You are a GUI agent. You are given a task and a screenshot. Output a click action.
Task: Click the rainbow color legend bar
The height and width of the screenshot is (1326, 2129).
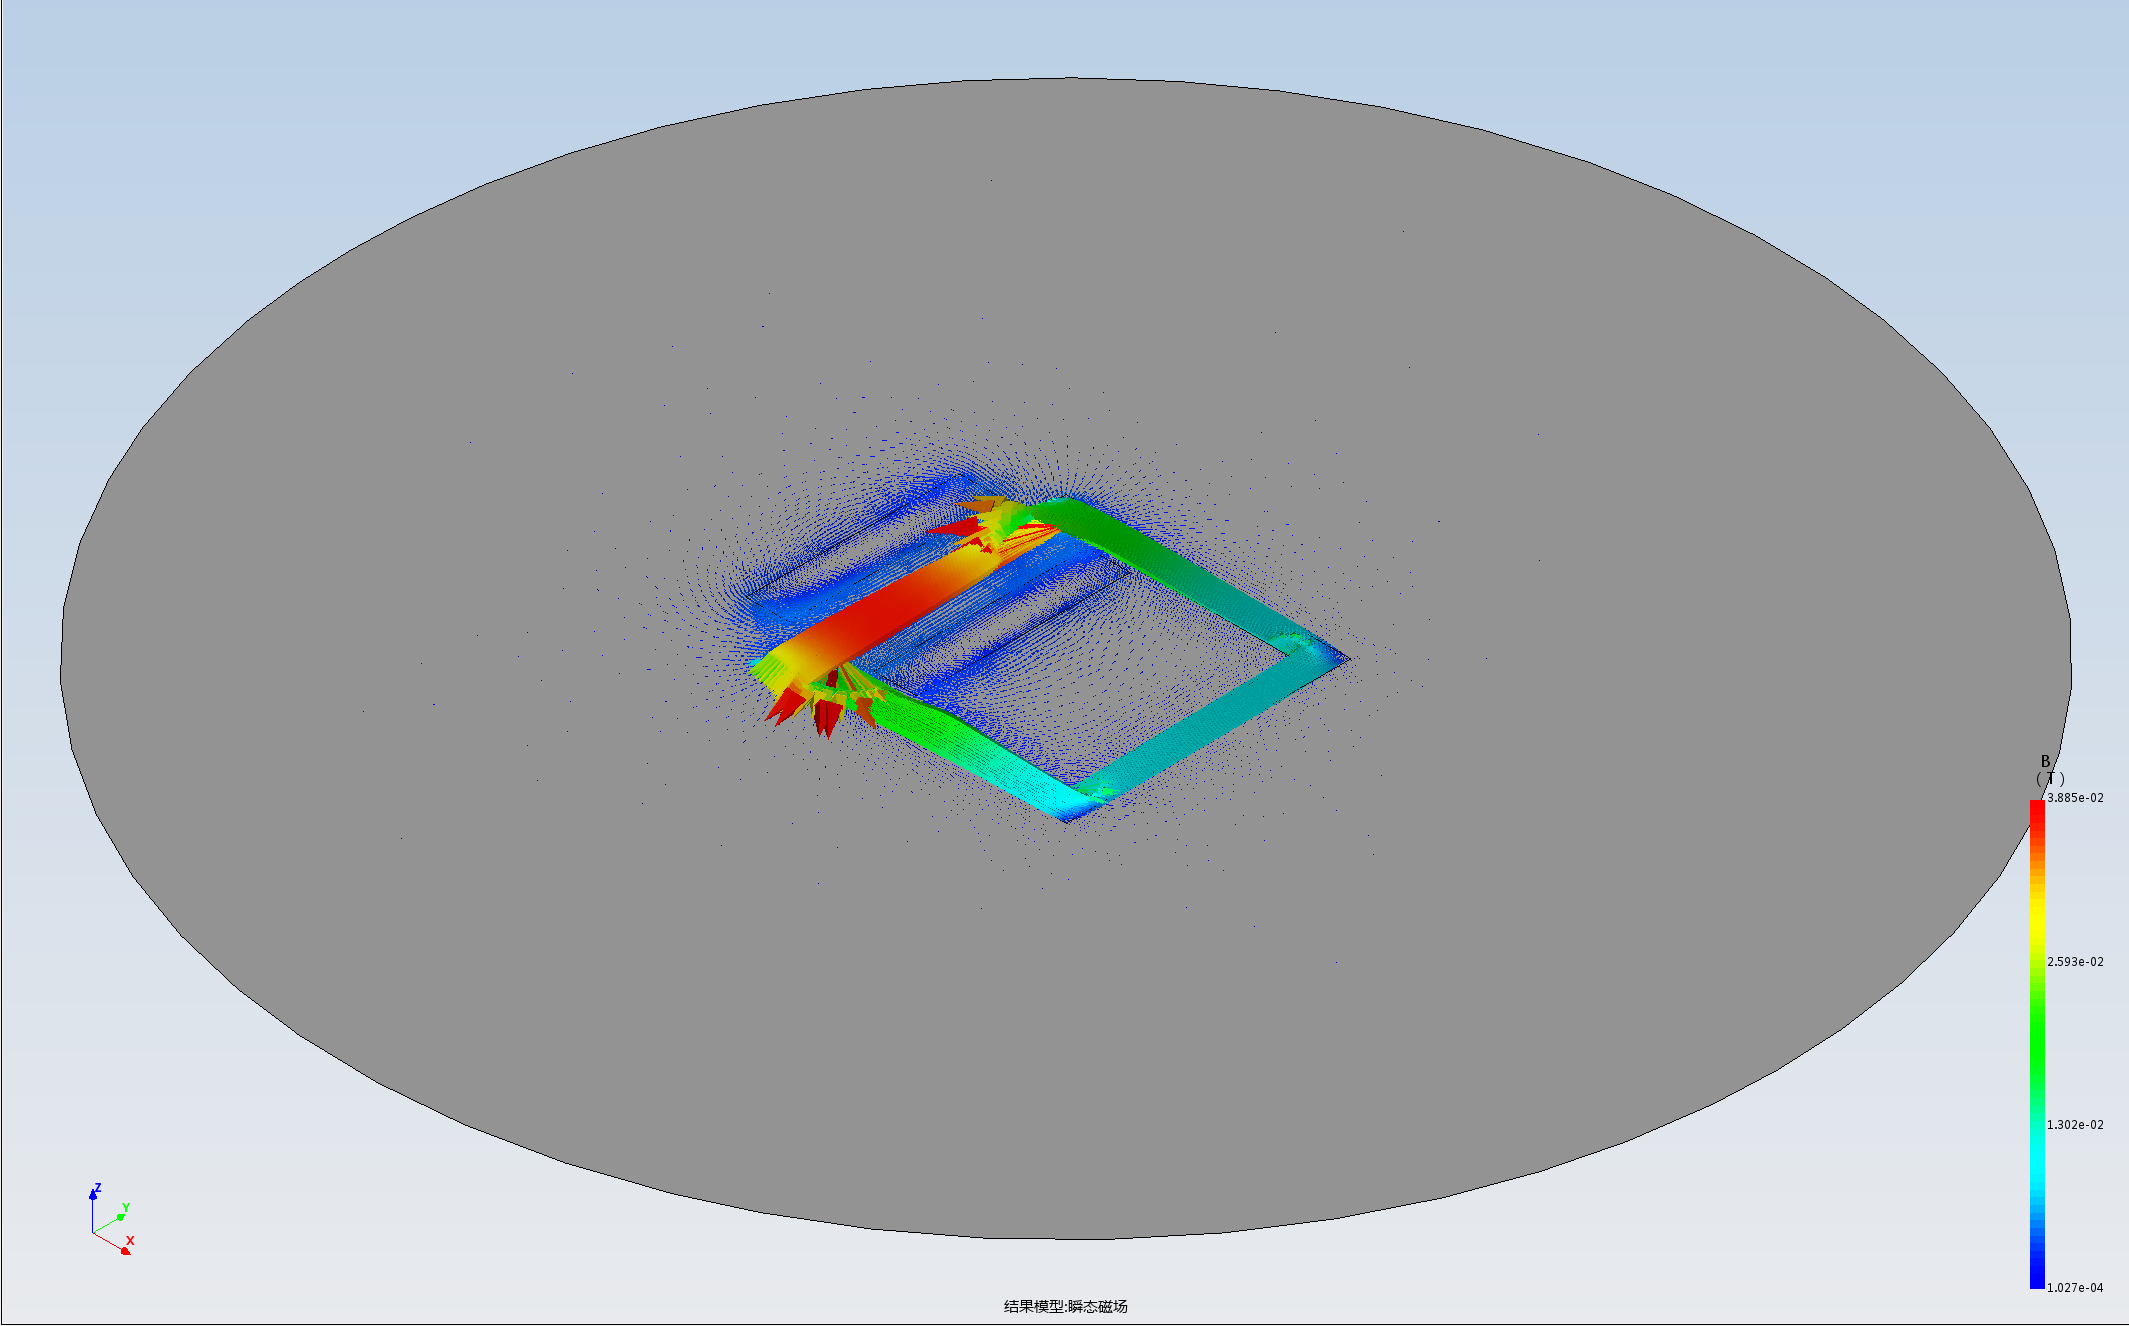[2037, 1044]
